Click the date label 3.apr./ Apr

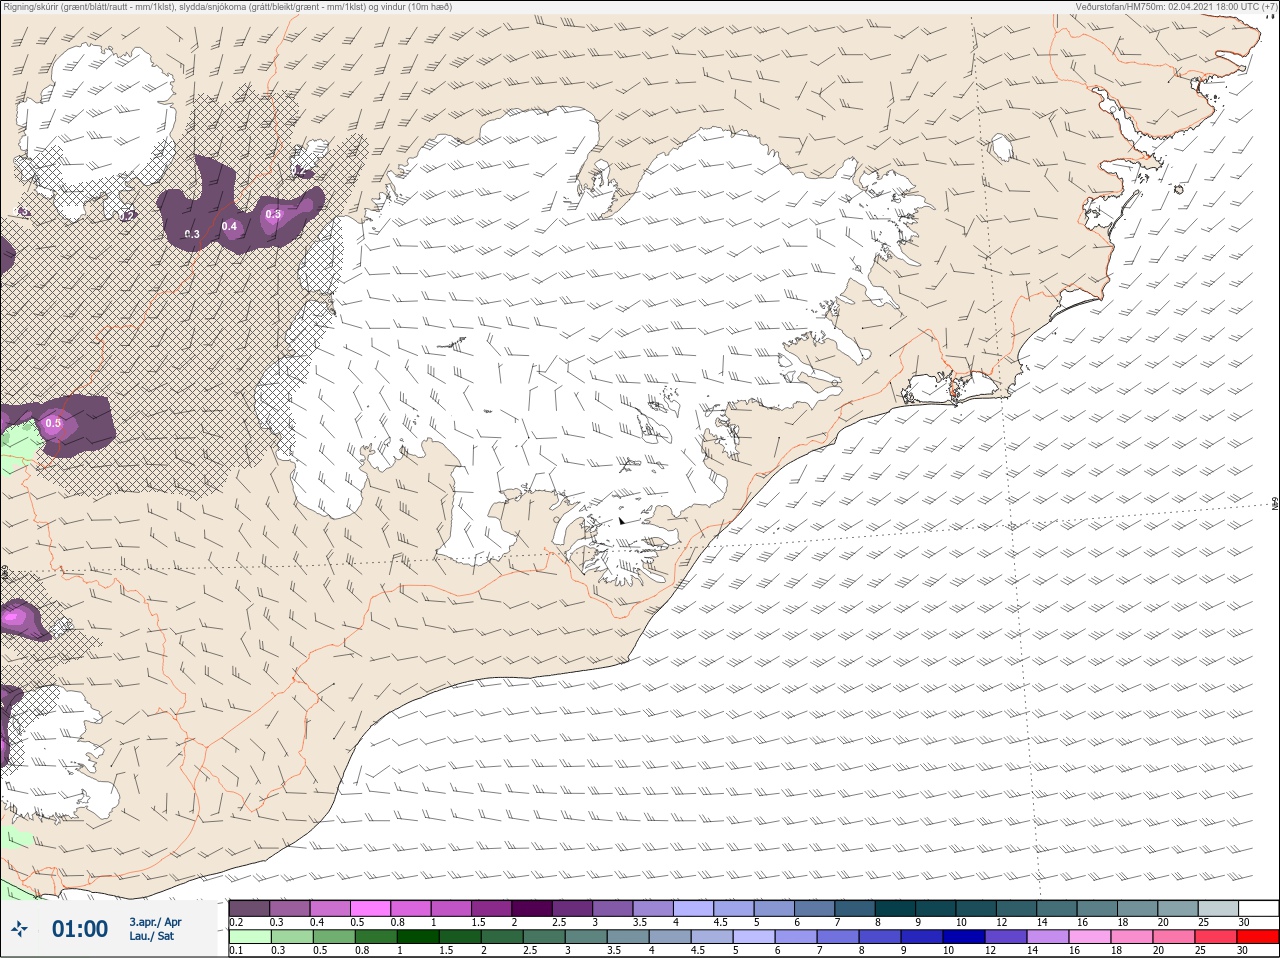[x=155, y=921]
